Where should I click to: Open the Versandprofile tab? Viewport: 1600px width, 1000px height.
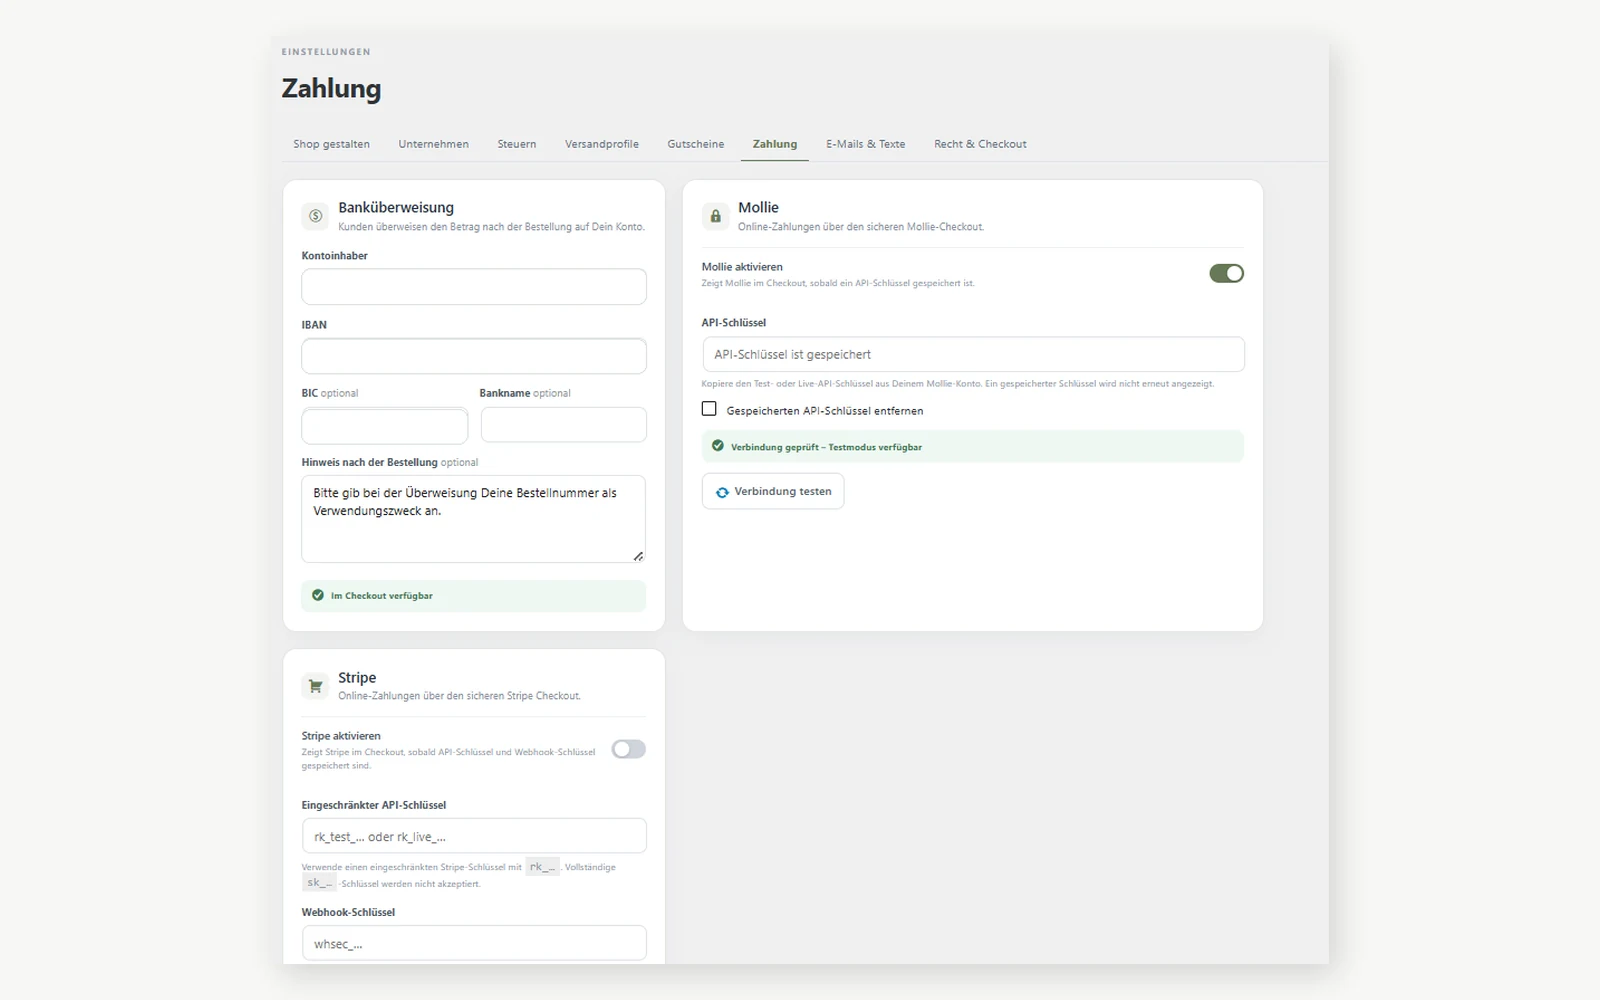(602, 144)
